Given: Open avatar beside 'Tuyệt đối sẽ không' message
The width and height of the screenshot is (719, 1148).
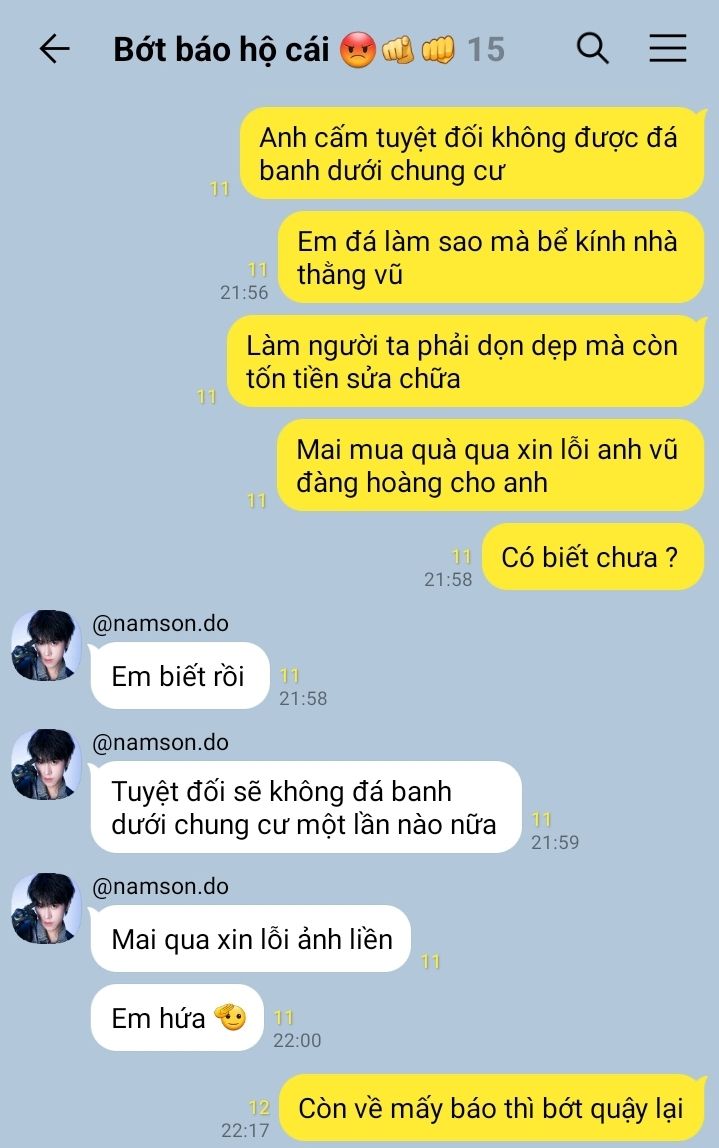Looking at the screenshot, I should (46, 764).
